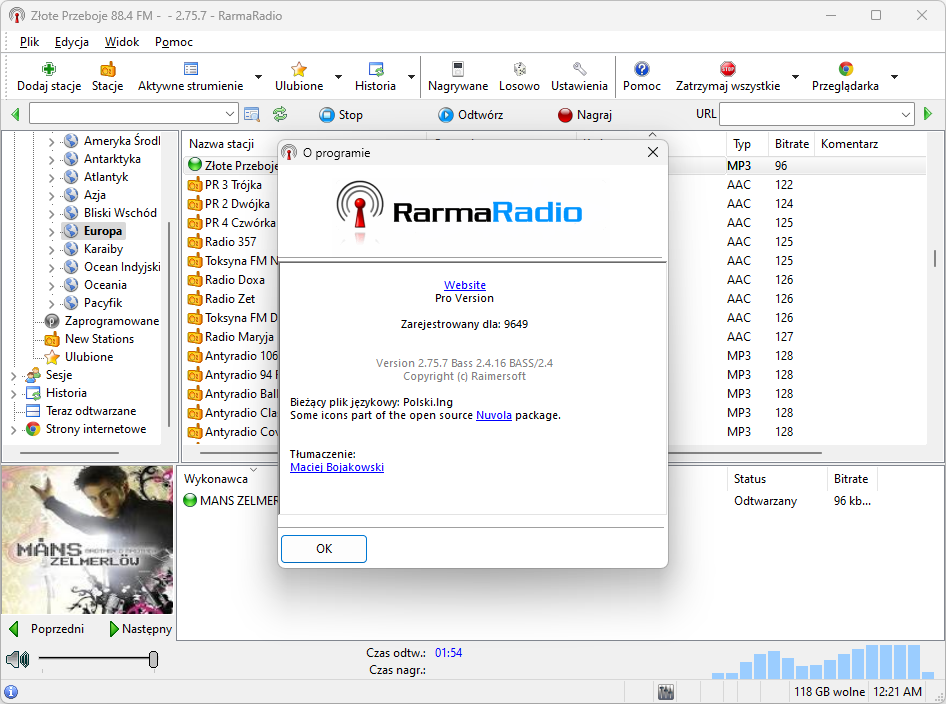
Task: Open Przeglądarka Chrome icon
Action: pos(845,69)
